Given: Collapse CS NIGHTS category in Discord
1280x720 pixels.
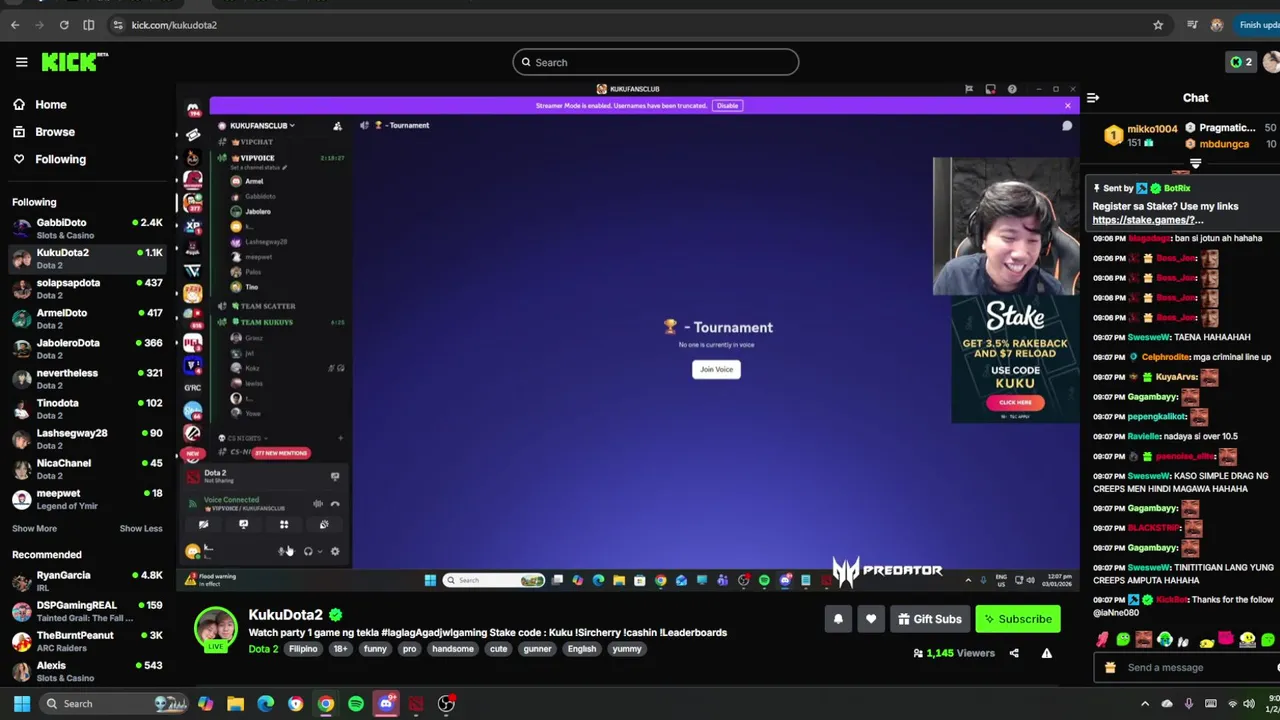Looking at the screenshot, I should click(245, 438).
